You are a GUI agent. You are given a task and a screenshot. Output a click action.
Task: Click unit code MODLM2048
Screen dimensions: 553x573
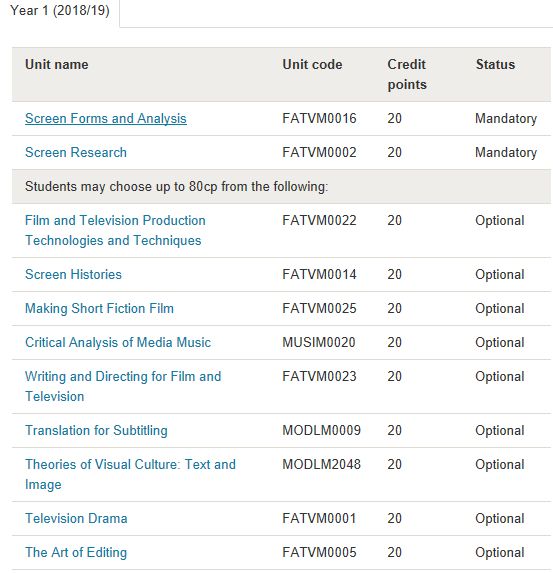pyautogui.click(x=321, y=464)
